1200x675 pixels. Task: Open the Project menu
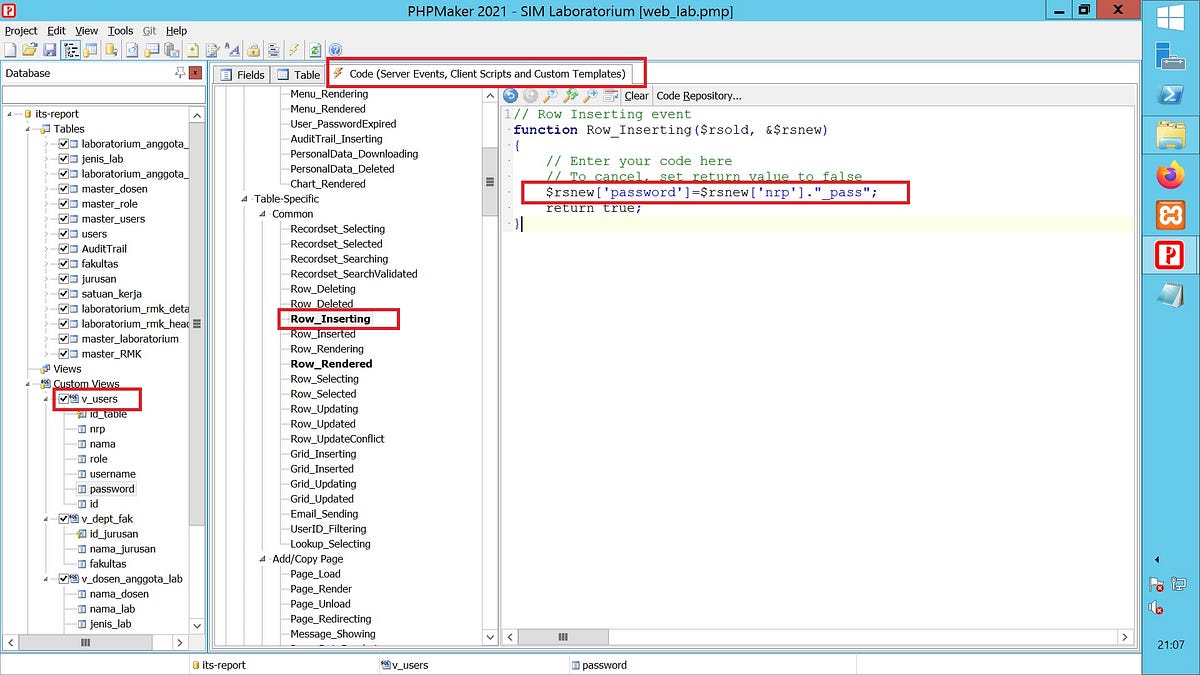21,31
